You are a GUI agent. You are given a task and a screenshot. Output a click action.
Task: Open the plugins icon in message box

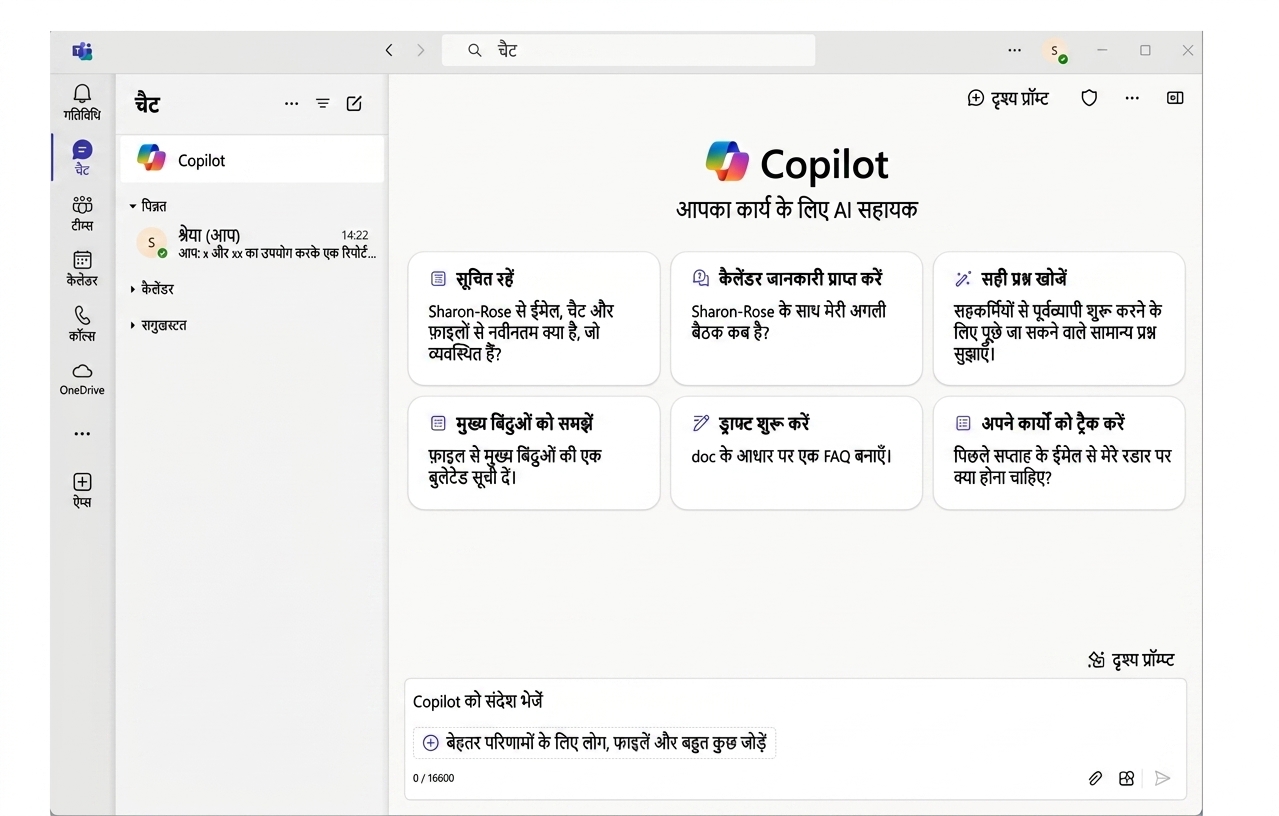[x=1127, y=778]
